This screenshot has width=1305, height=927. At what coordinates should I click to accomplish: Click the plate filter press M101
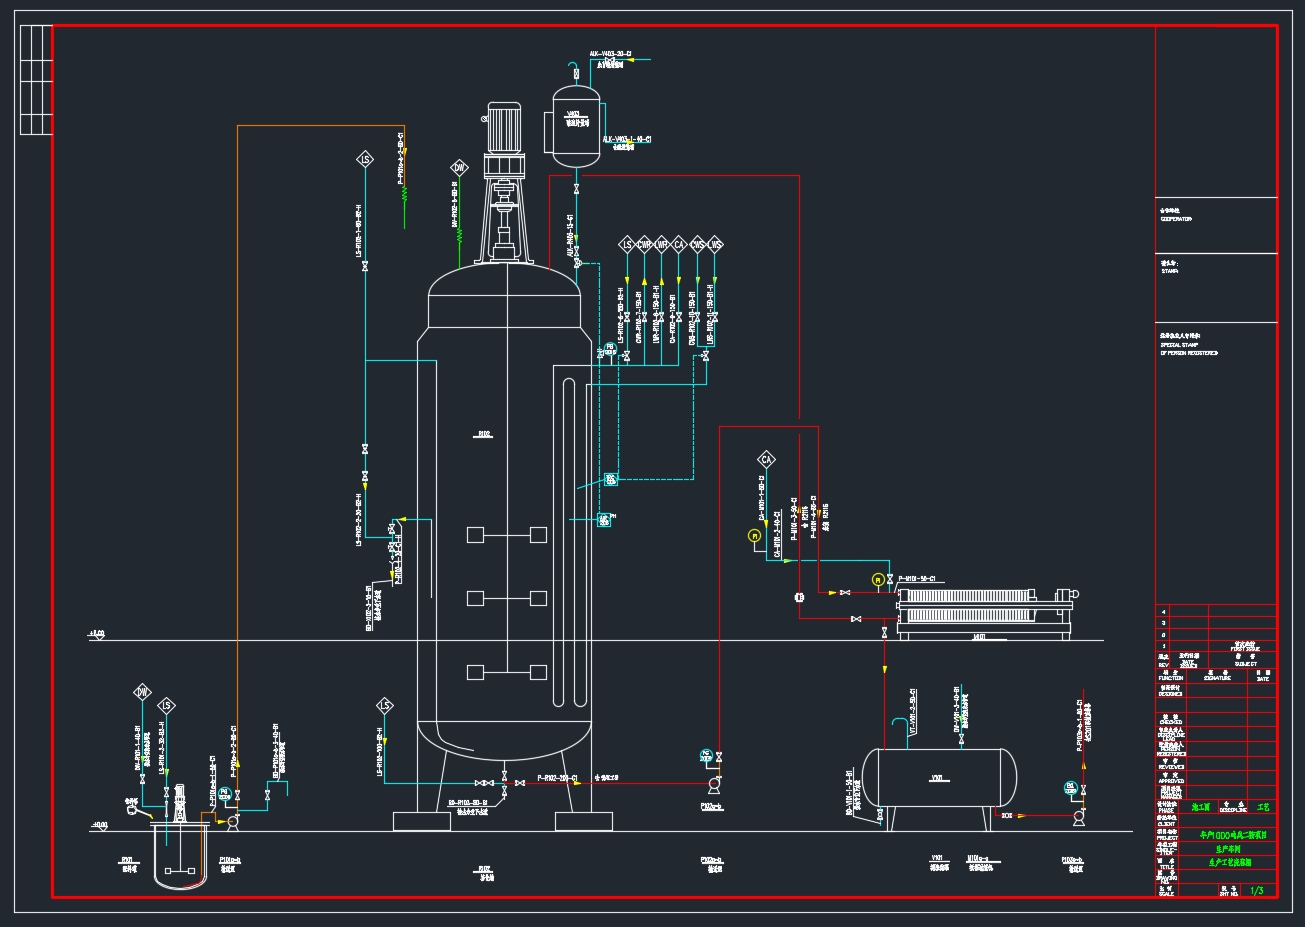pyautogui.click(x=986, y=612)
